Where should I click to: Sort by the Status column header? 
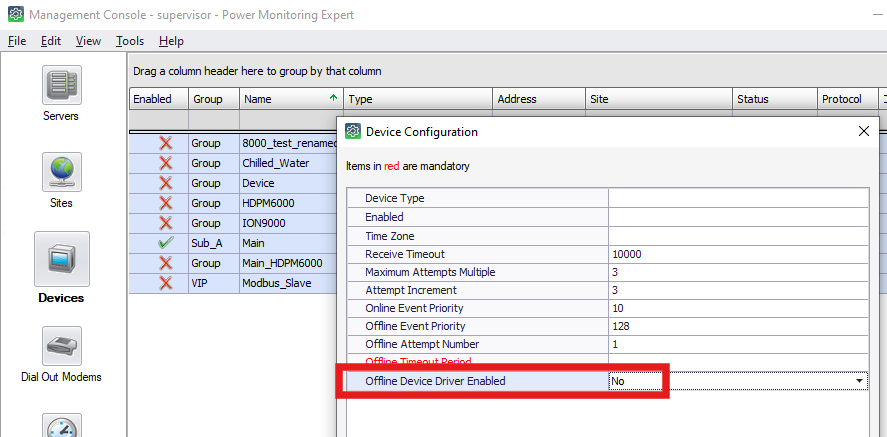775,99
